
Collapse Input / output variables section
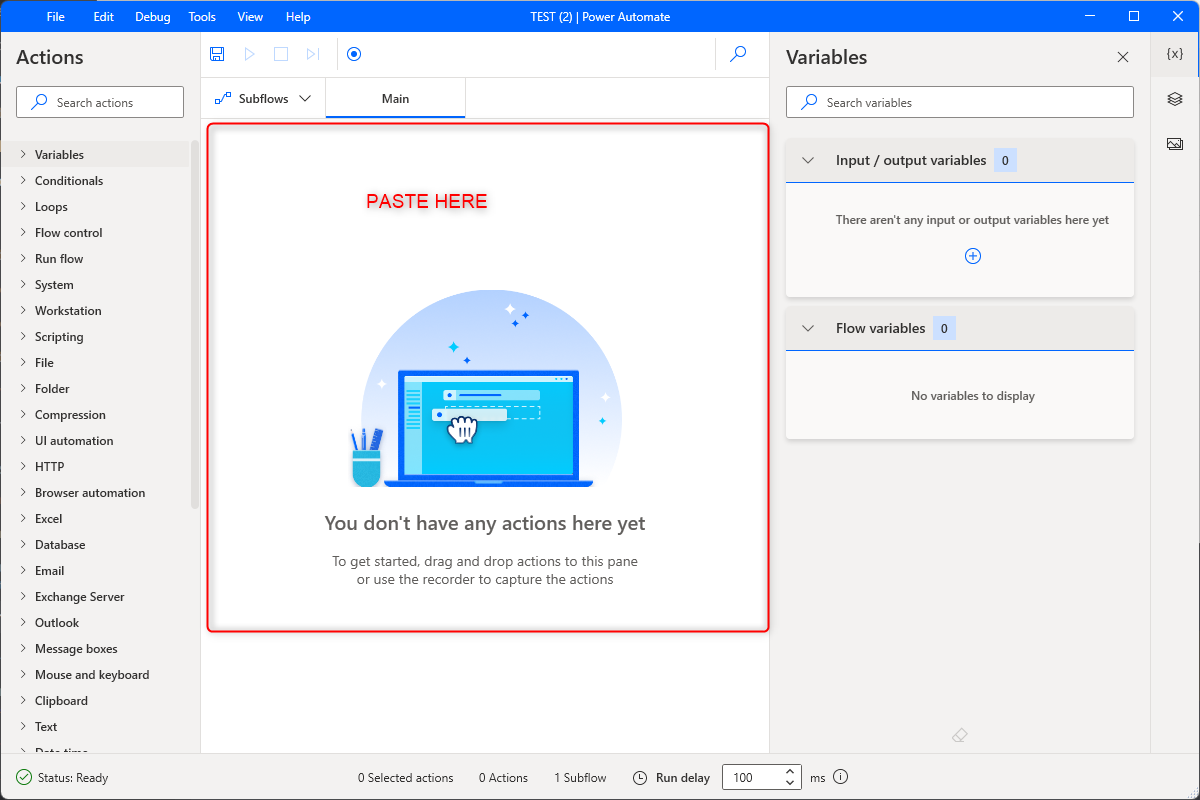809,160
